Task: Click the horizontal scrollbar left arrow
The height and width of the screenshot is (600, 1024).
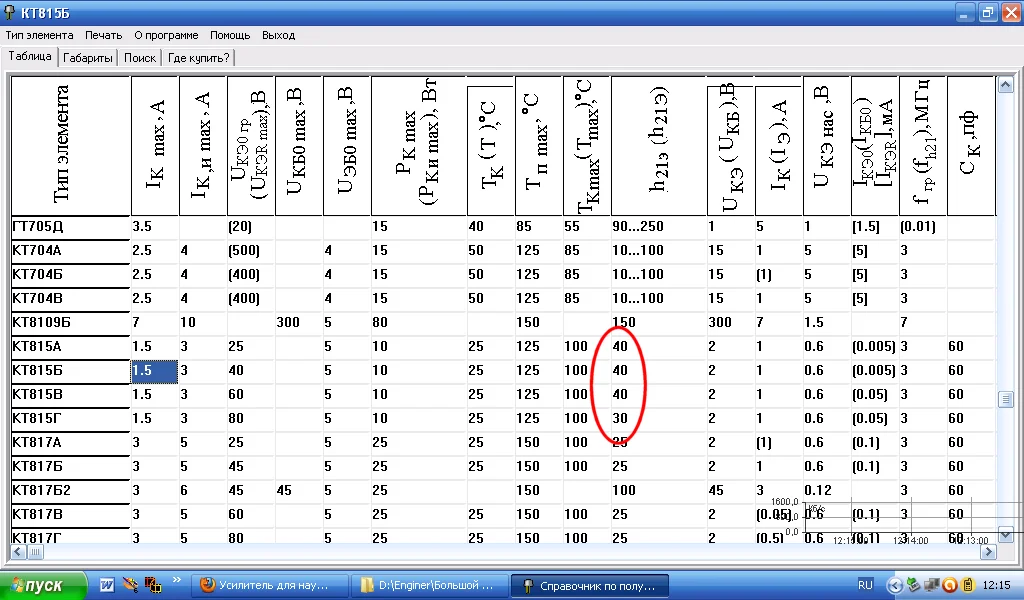Action: [18, 552]
